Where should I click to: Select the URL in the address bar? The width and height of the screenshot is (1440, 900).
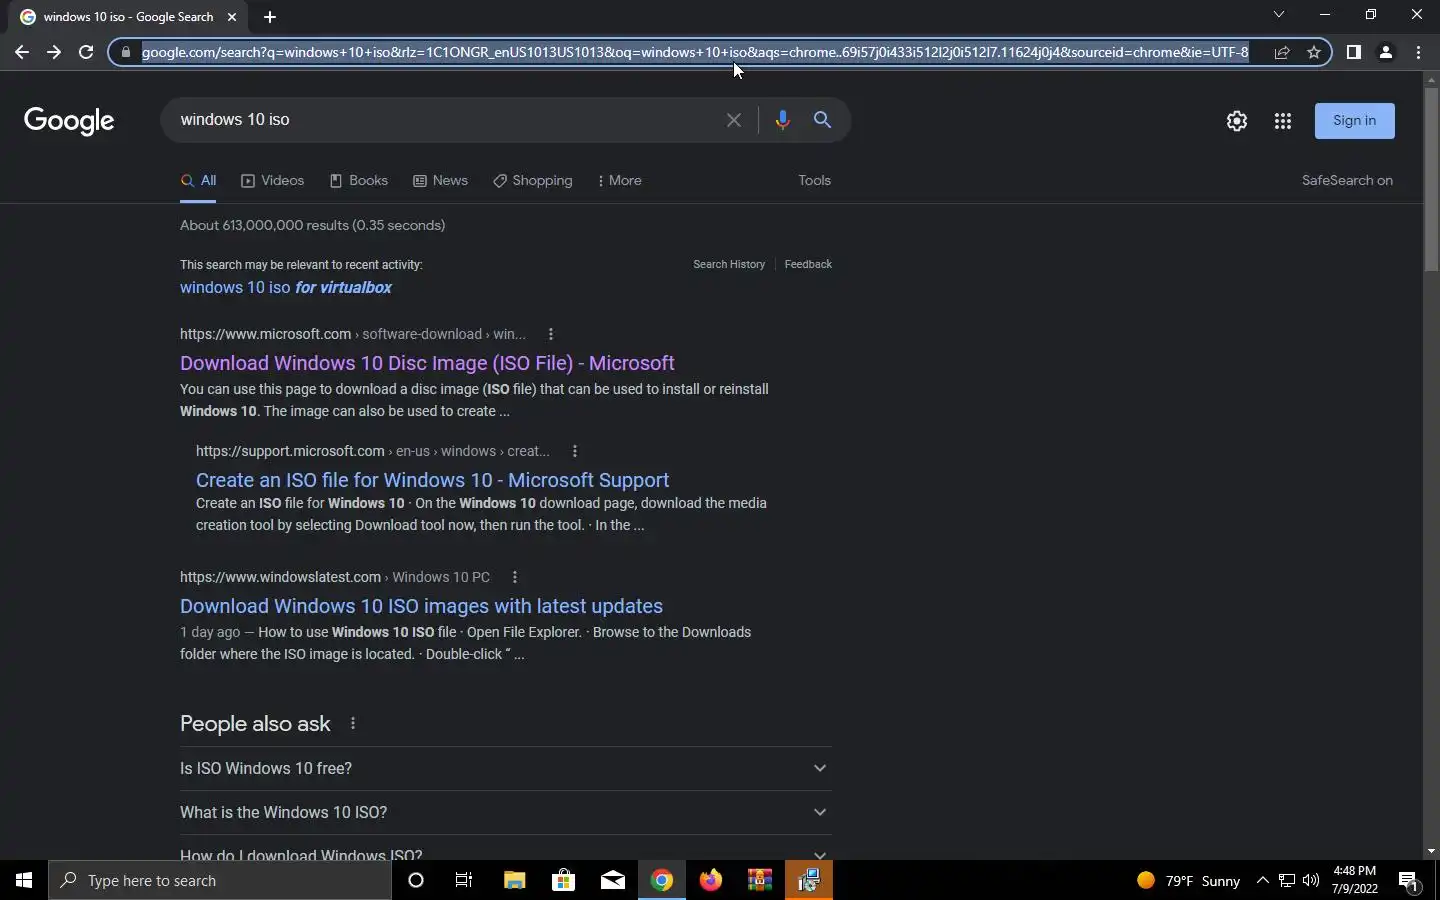(695, 52)
